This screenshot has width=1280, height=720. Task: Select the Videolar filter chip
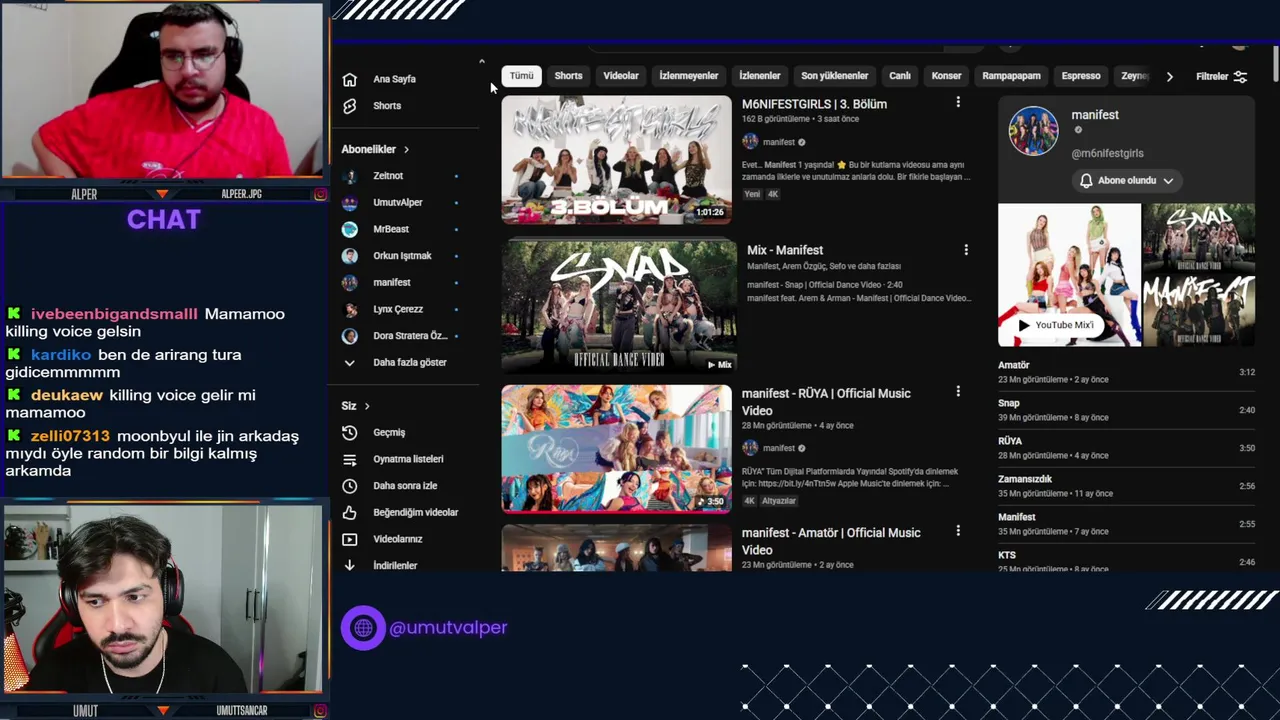point(621,76)
